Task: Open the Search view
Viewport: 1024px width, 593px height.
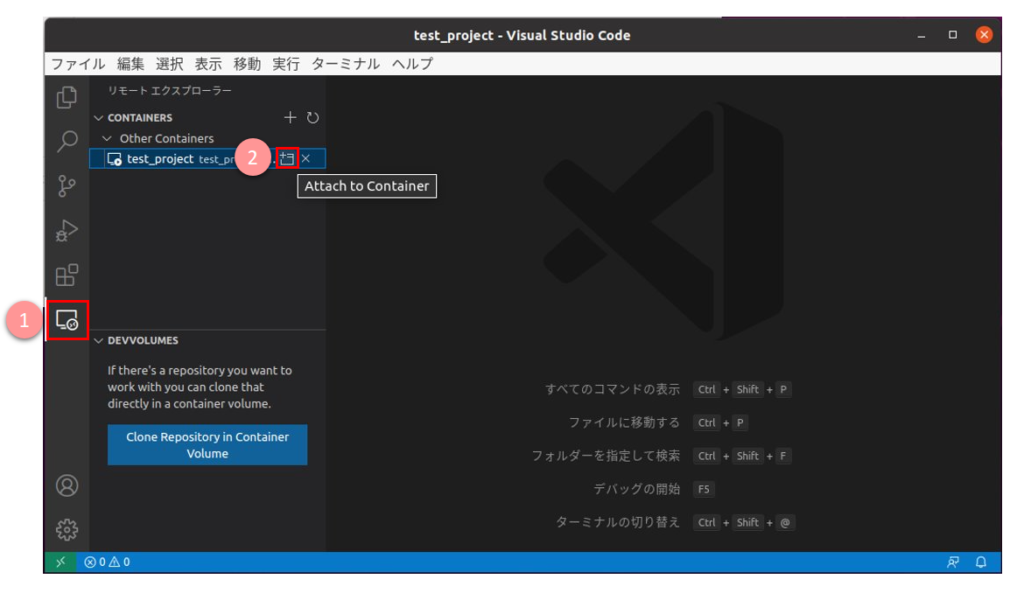Action: 66,142
